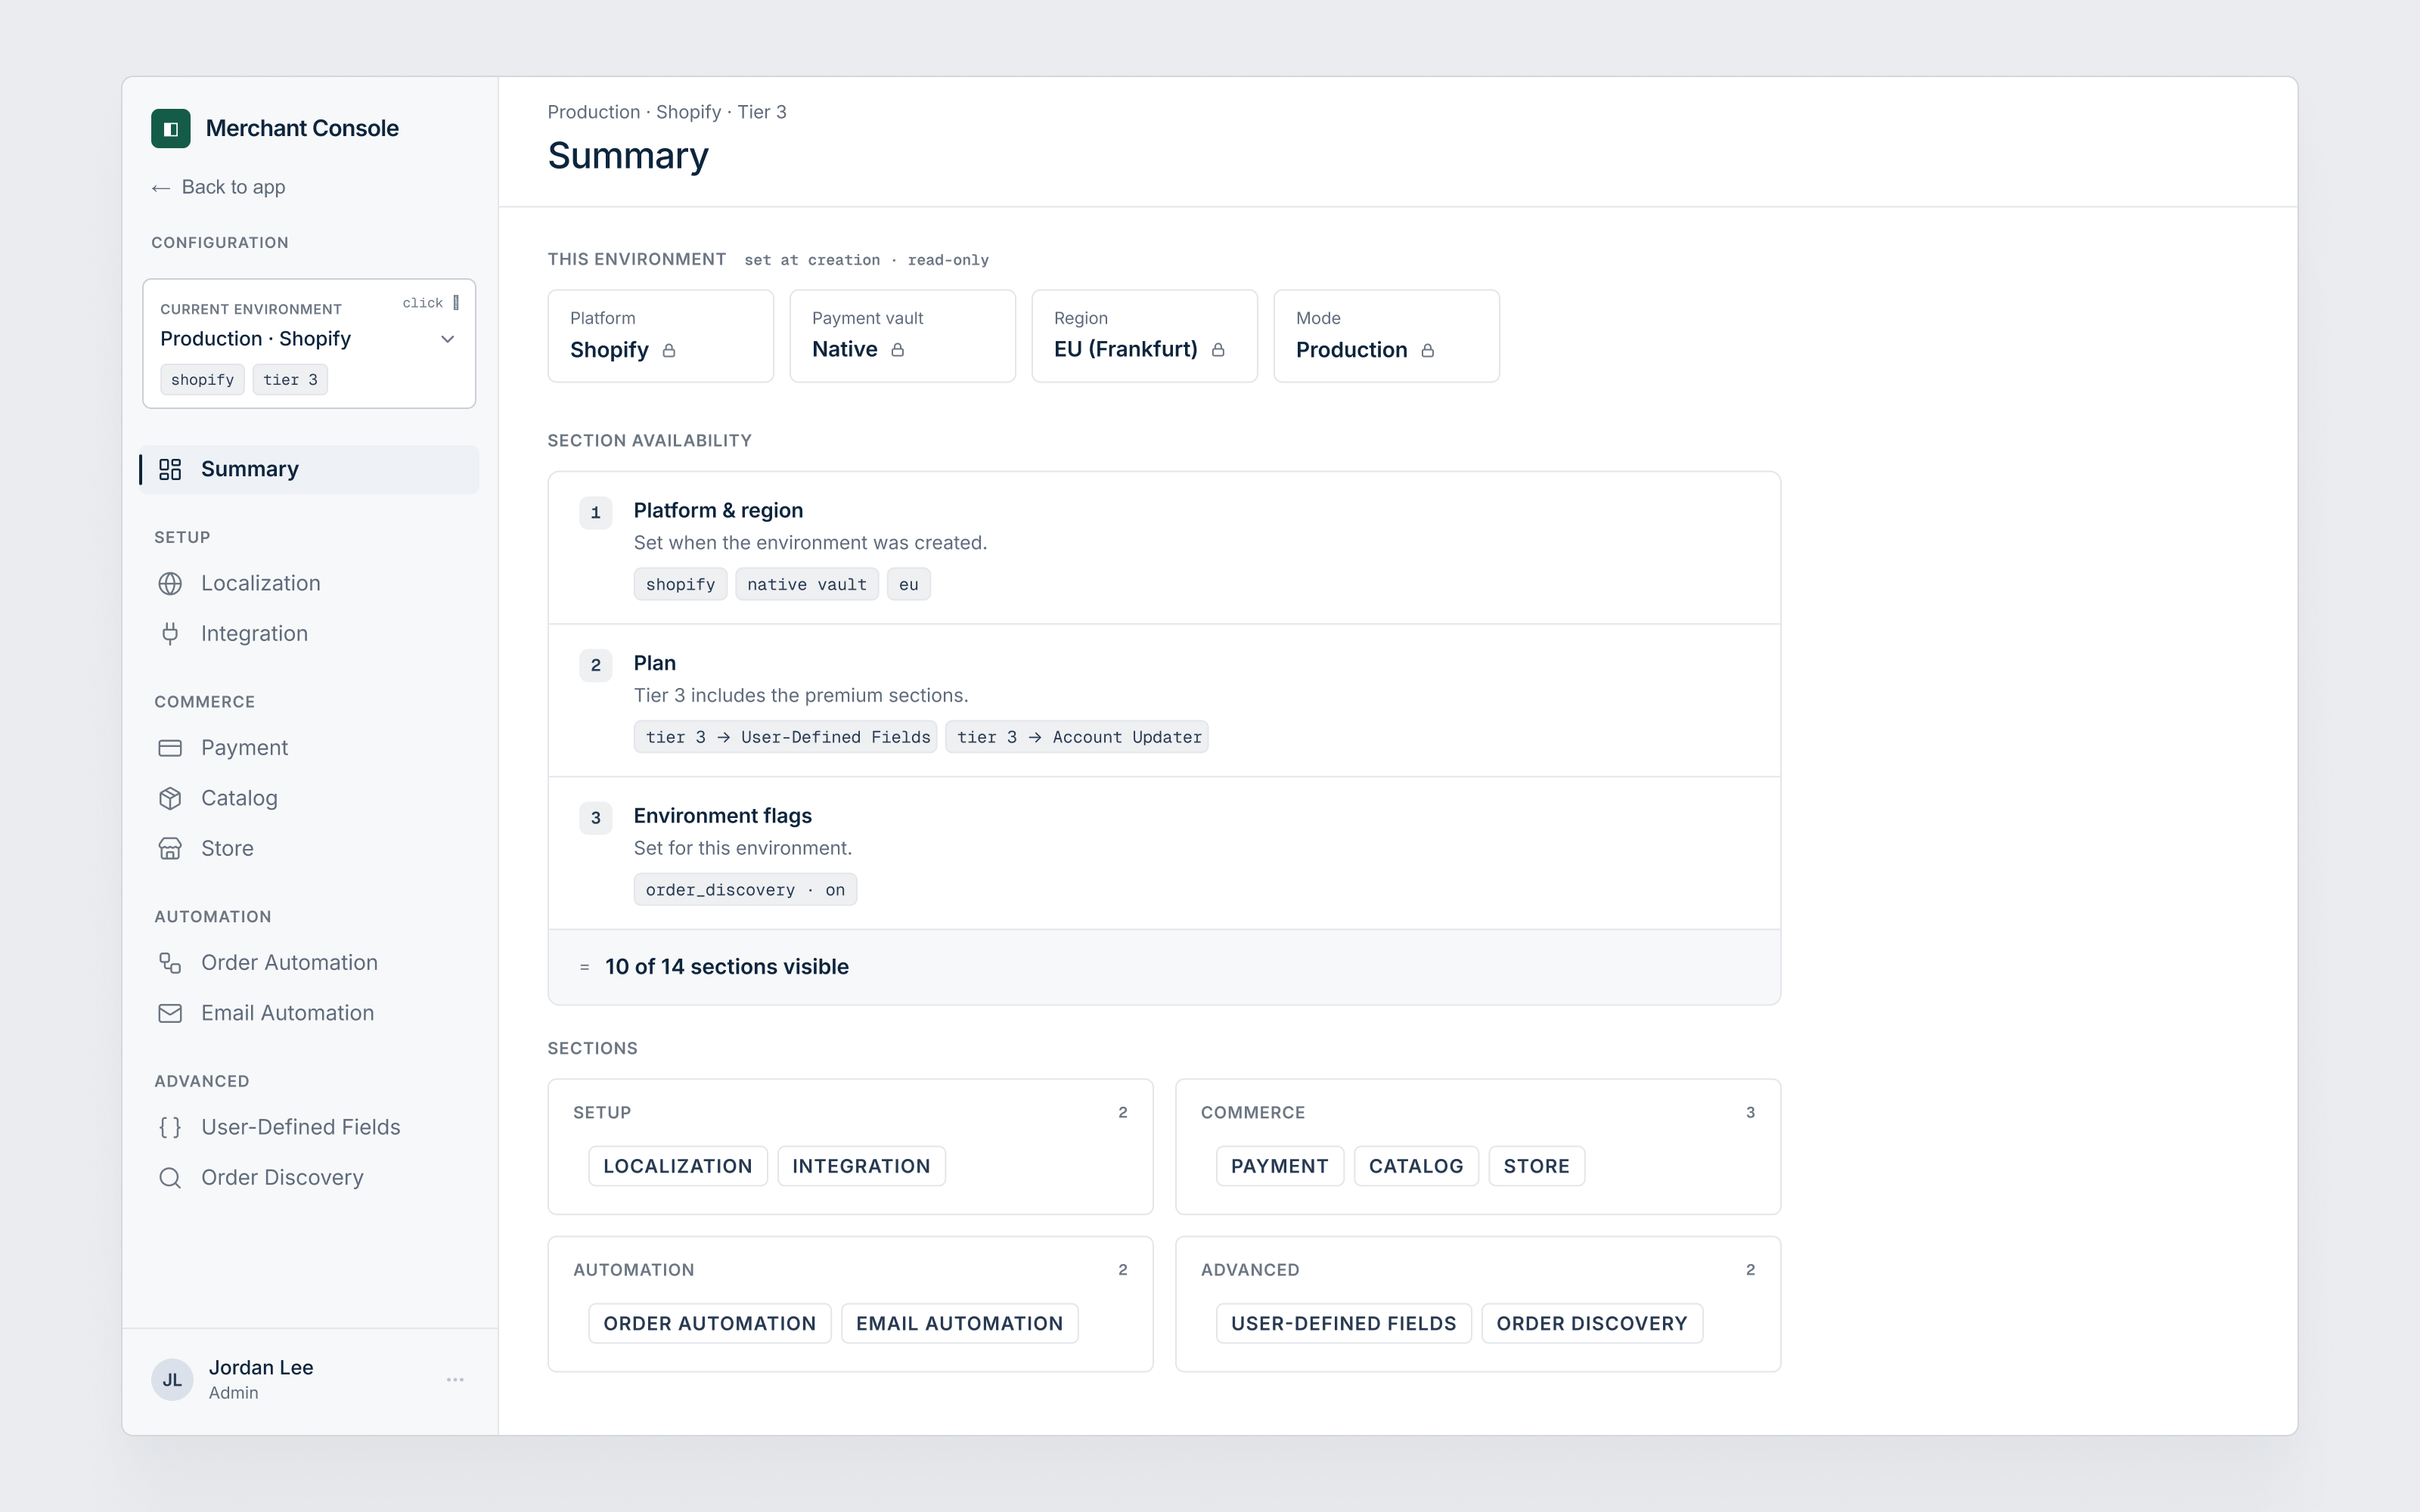
Task: Click the LOCALIZATION section chip
Action: 678,1166
